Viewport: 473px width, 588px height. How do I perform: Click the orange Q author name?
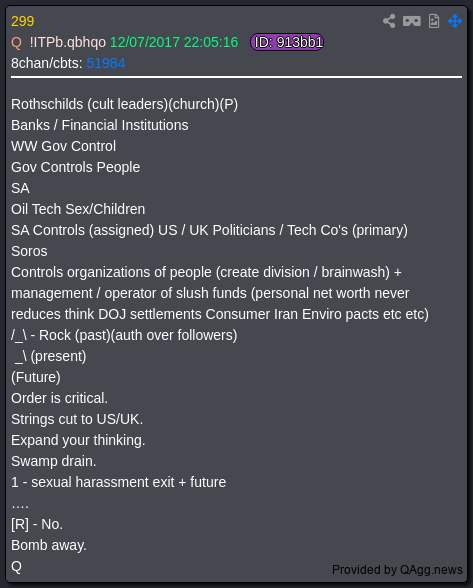(x=17, y=42)
